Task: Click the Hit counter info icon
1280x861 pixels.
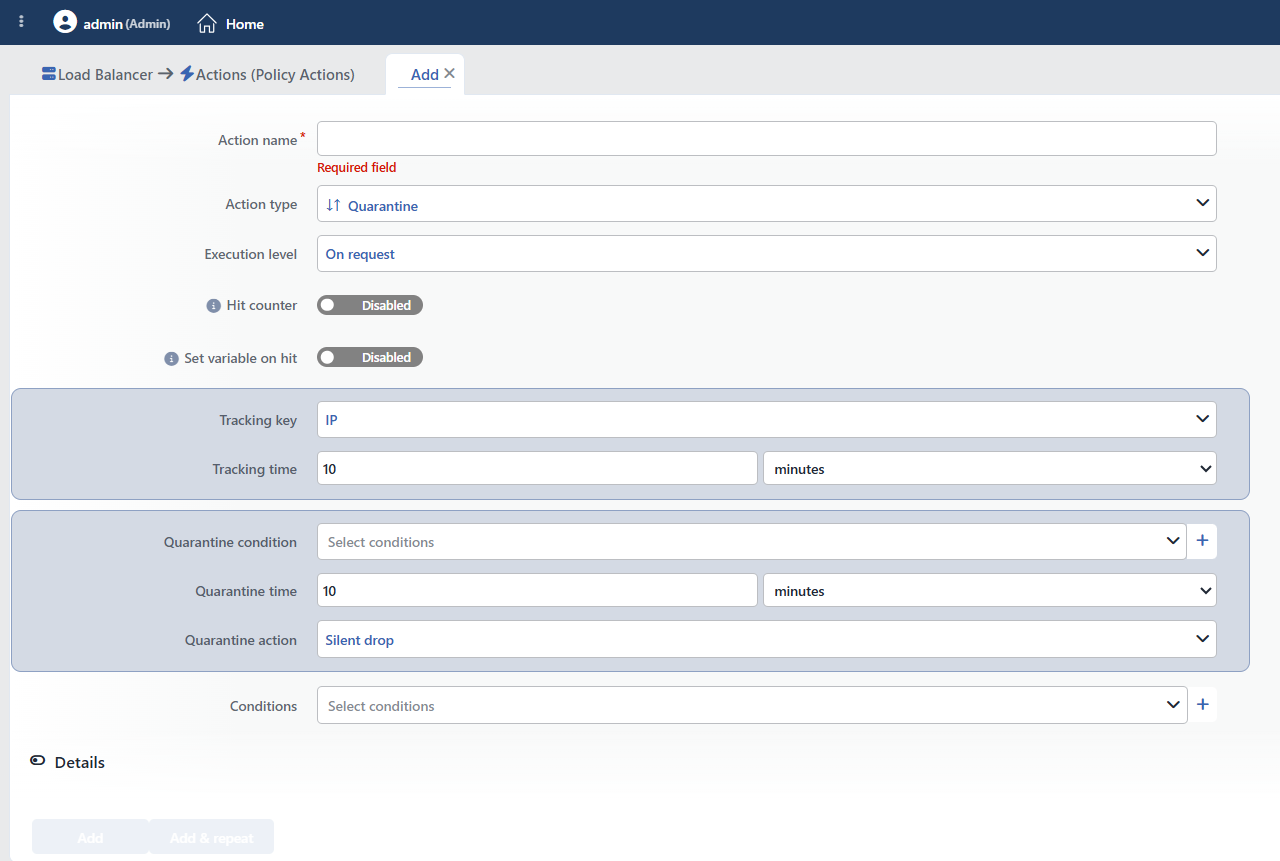Action: 213,306
